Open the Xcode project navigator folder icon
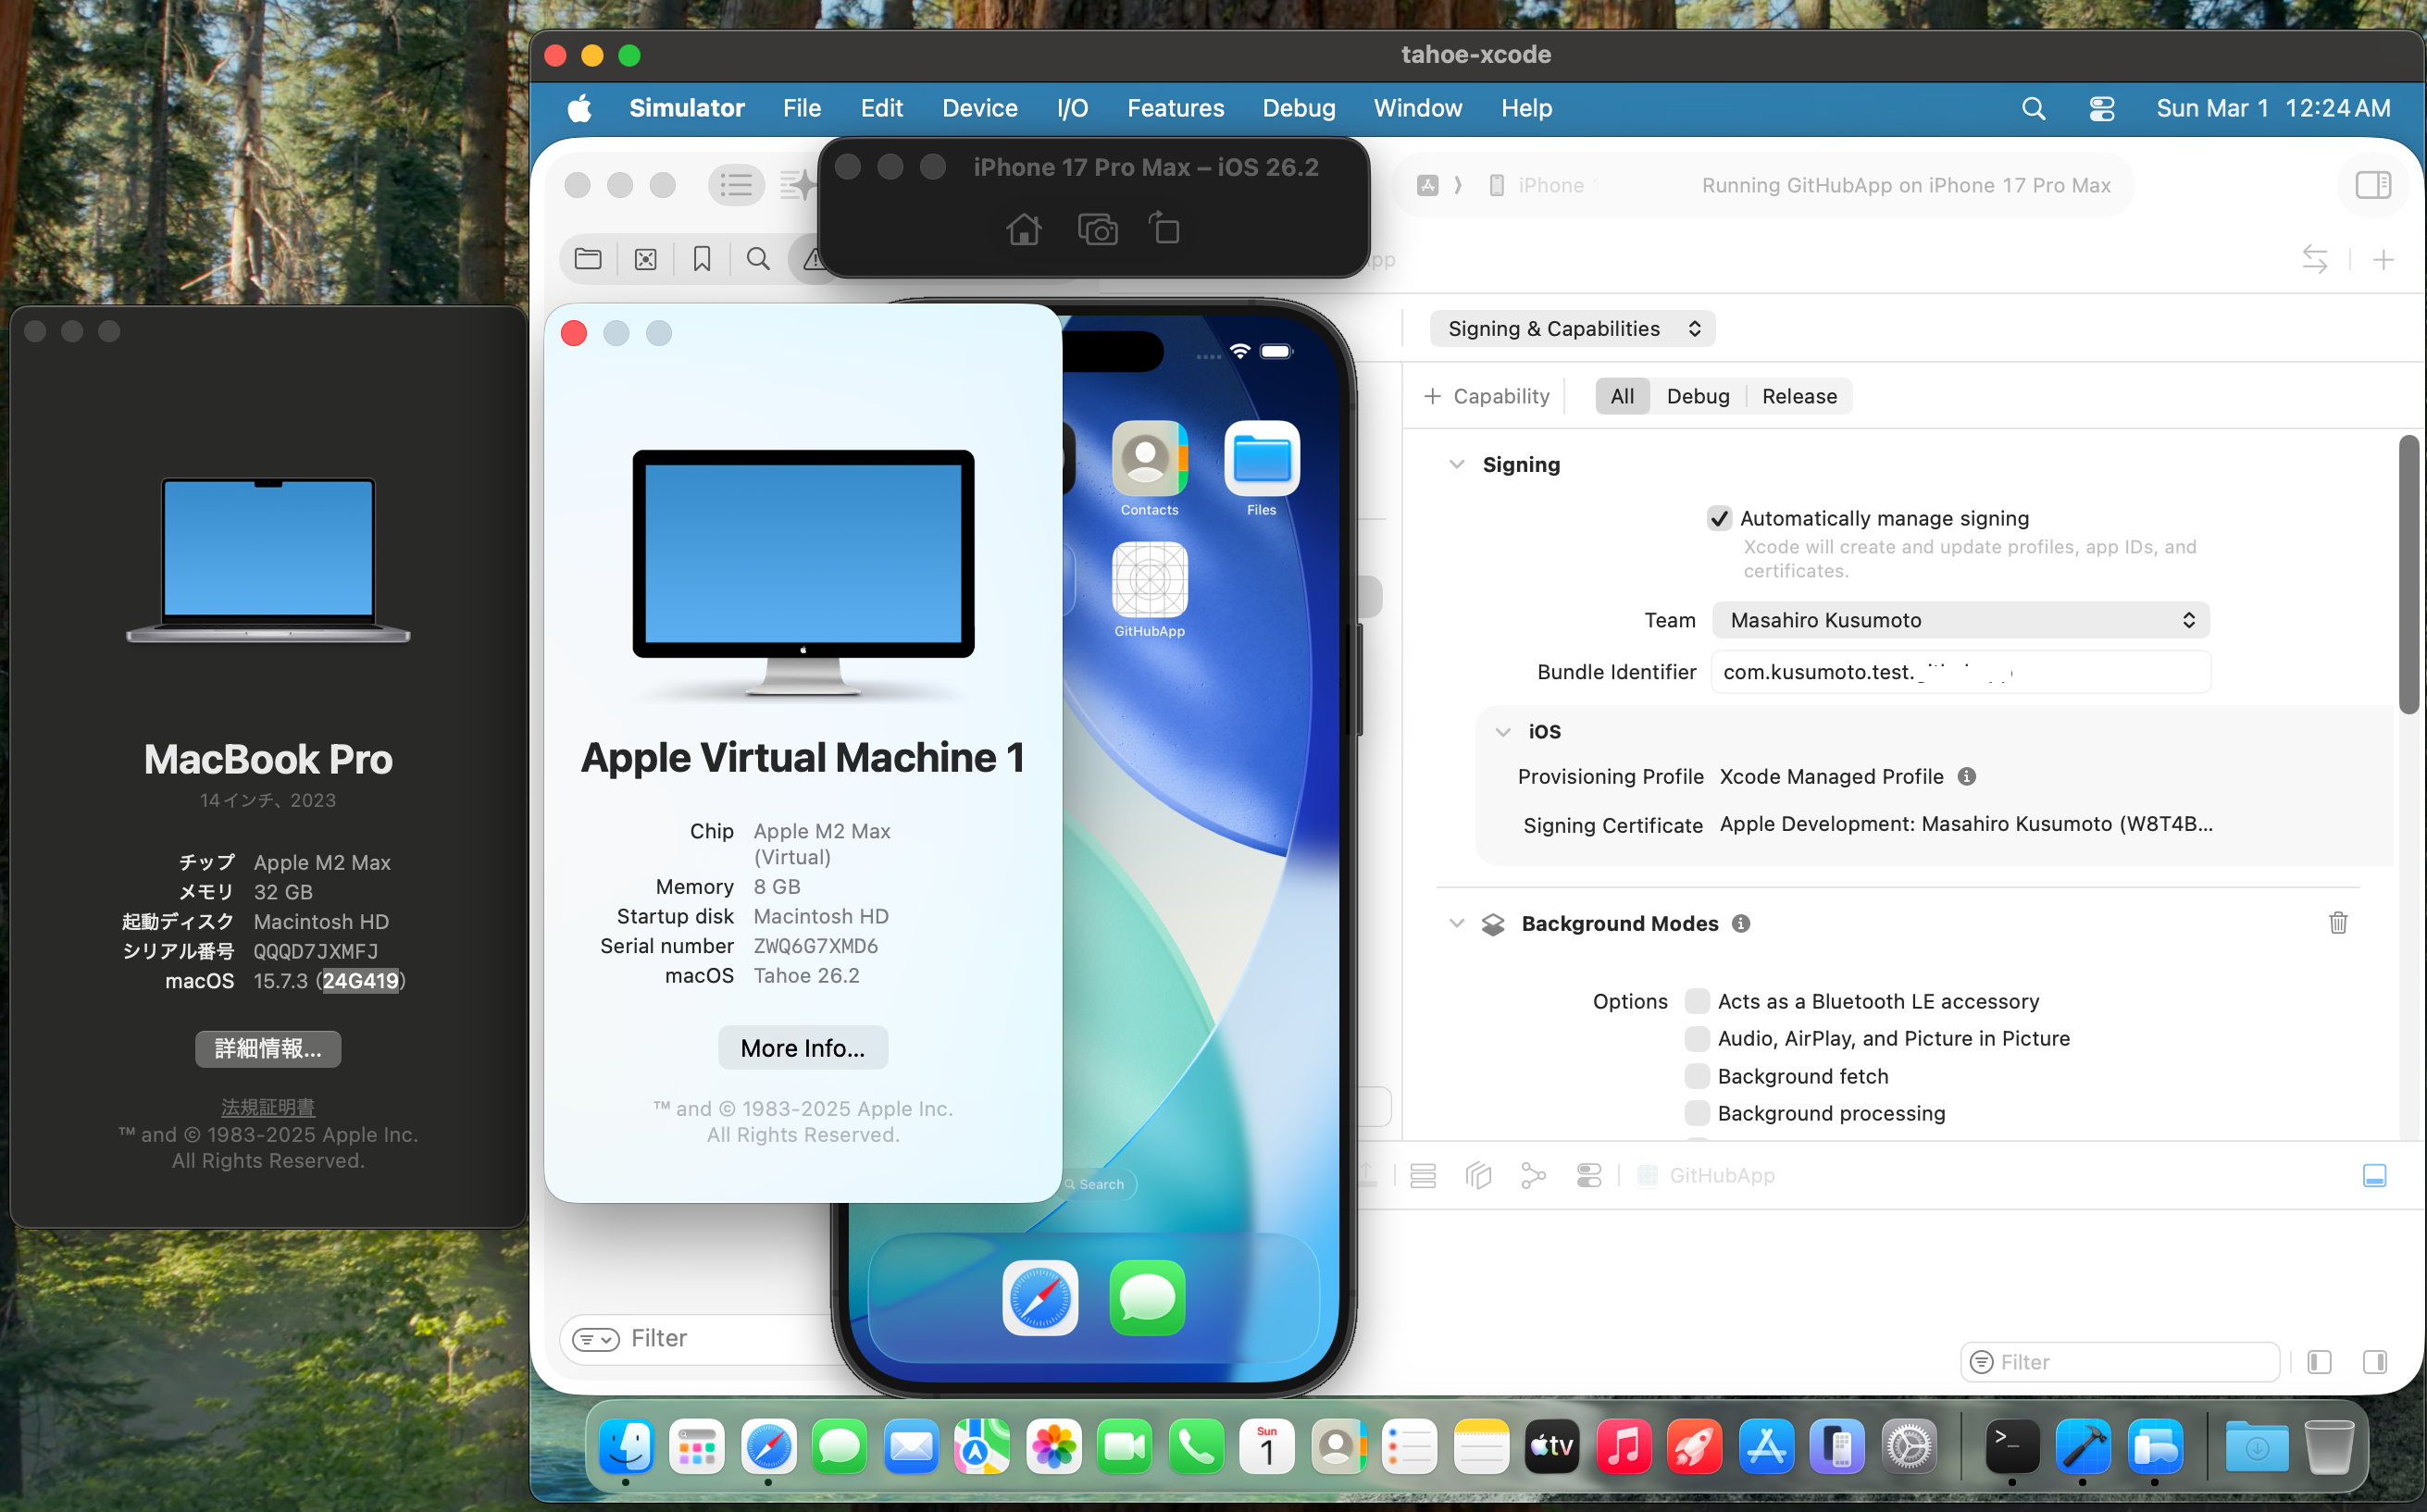Screen dimensions: 2427x1512 [x=588, y=260]
